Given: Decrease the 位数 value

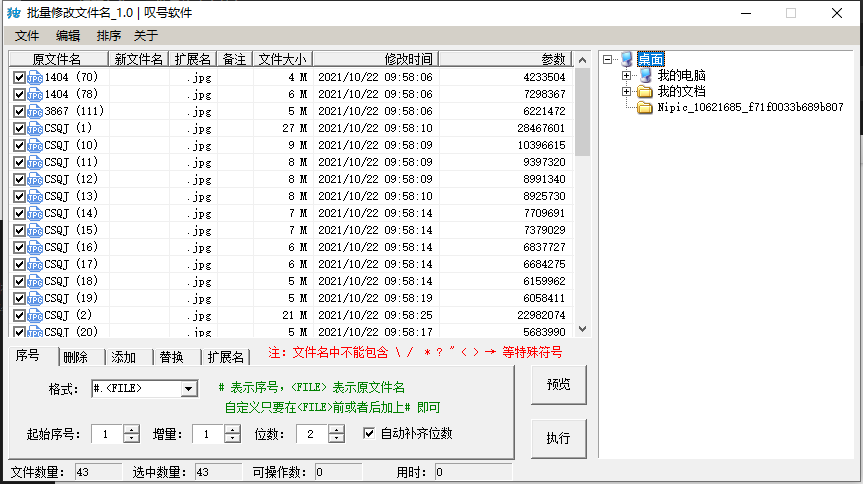Looking at the screenshot, I should pos(336,438).
